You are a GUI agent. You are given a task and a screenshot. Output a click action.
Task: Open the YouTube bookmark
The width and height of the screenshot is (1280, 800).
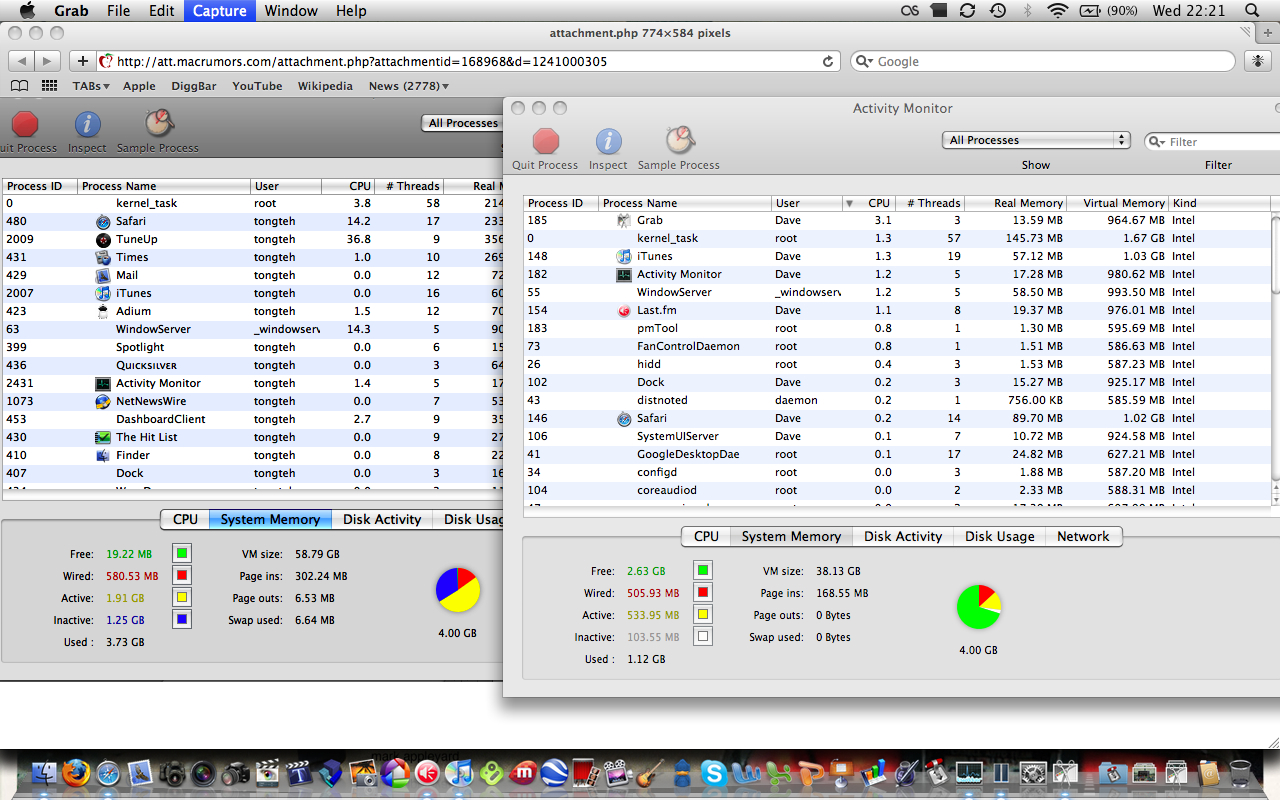click(257, 86)
